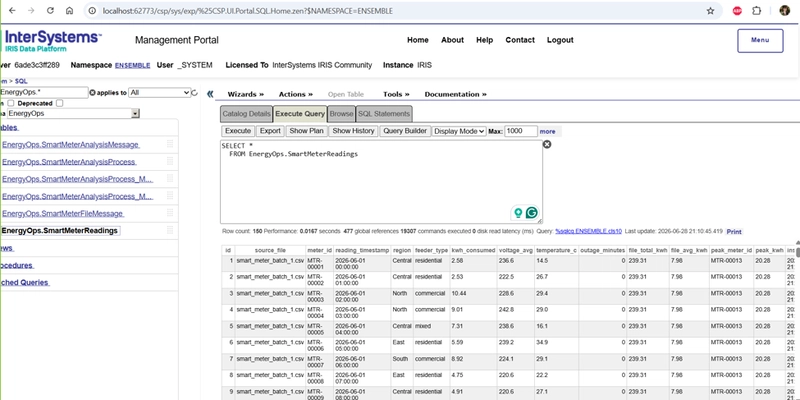
Task: Open the browser extensions puzzle icon
Action: pyautogui.click(x=757, y=11)
